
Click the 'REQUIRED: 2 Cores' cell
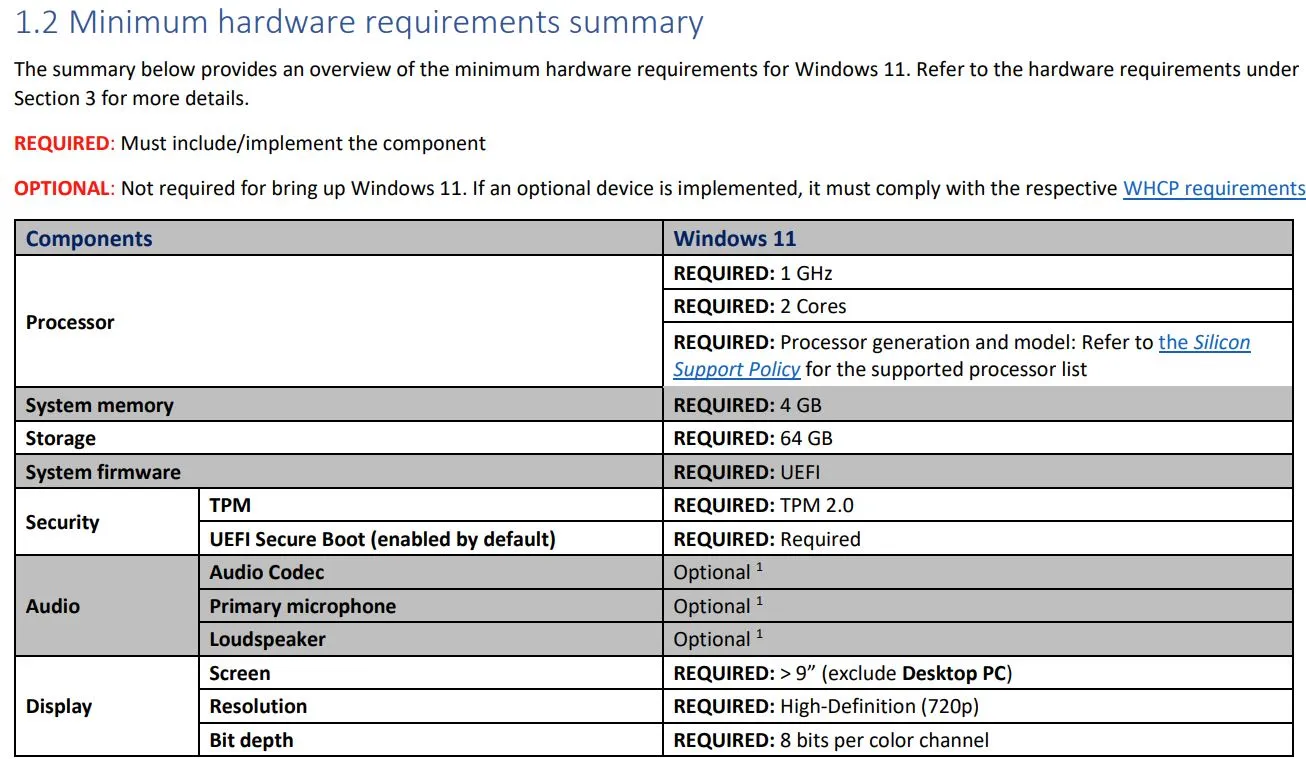point(977,306)
